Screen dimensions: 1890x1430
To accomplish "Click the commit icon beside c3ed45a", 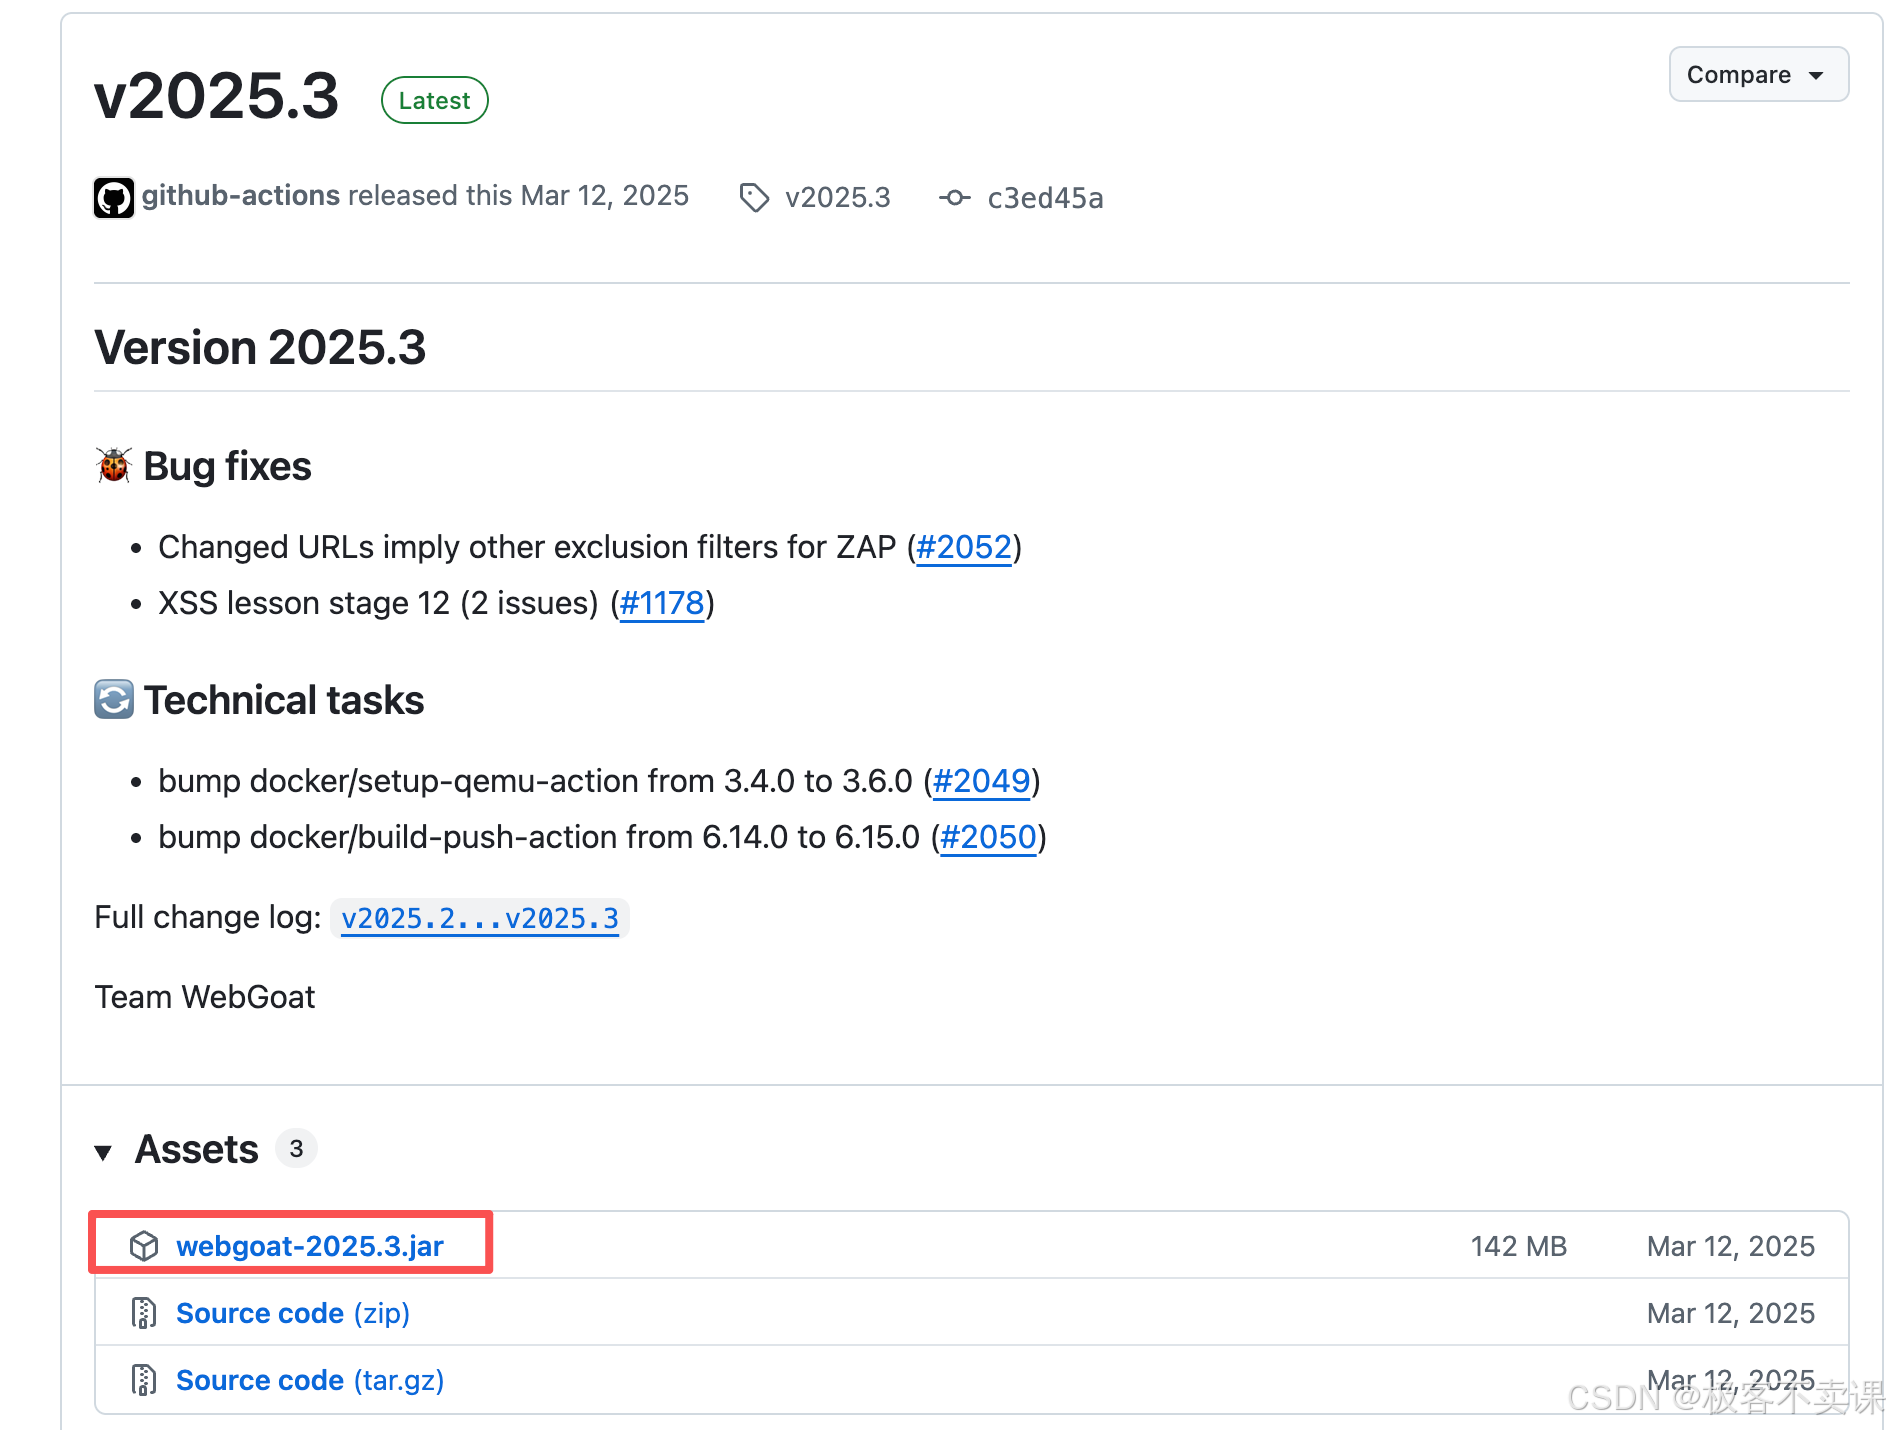I will coord(955,198).
